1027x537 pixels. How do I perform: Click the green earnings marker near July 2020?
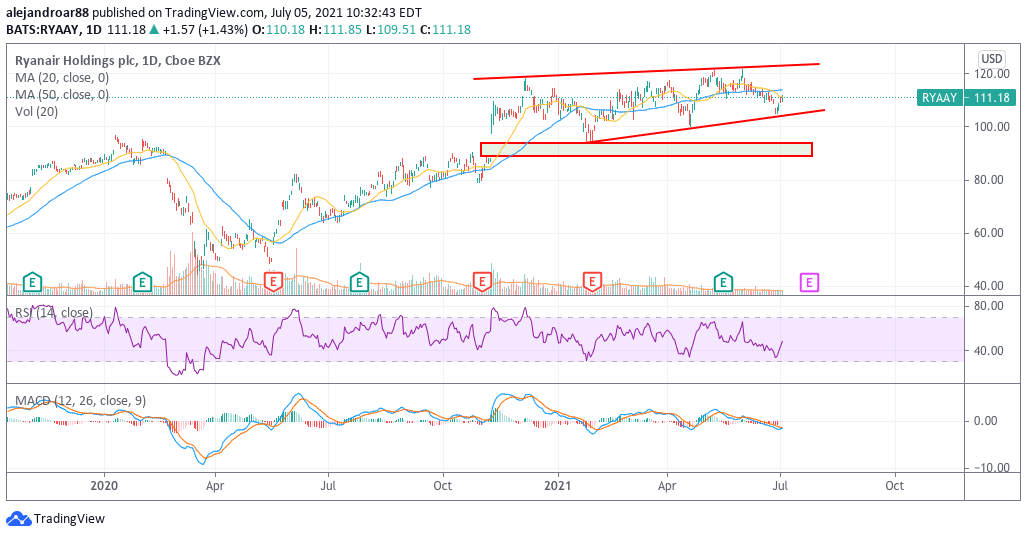(x=359, y=282)
